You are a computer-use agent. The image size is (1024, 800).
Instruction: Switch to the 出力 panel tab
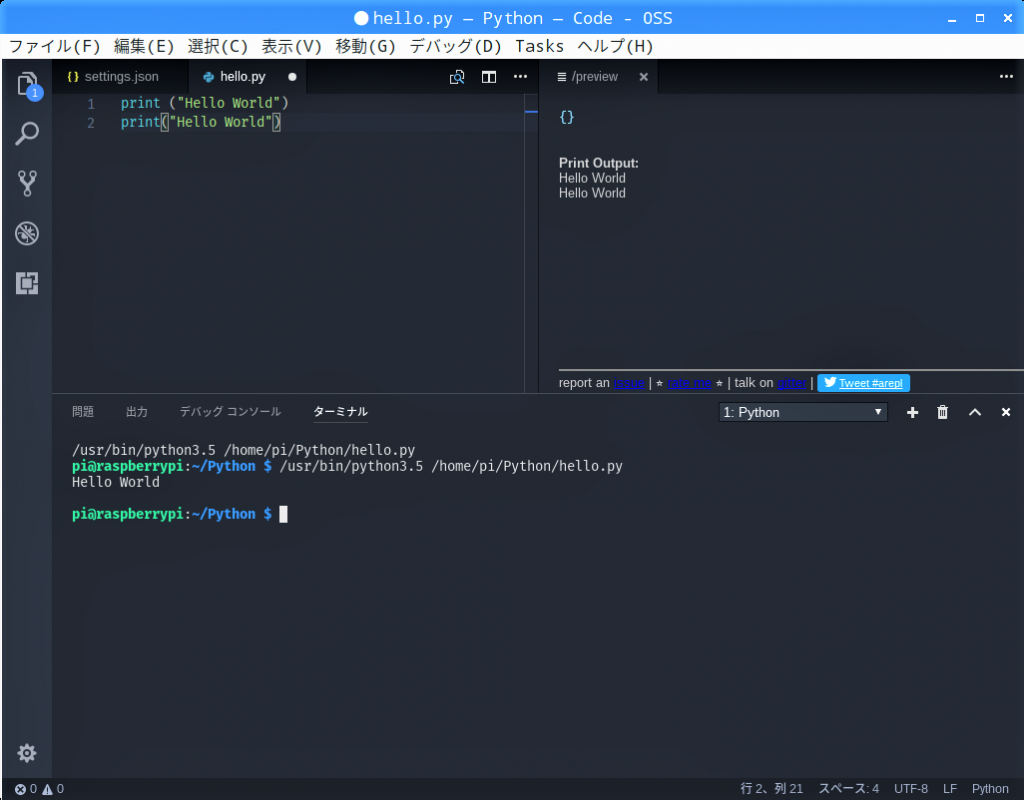(137, 412)
